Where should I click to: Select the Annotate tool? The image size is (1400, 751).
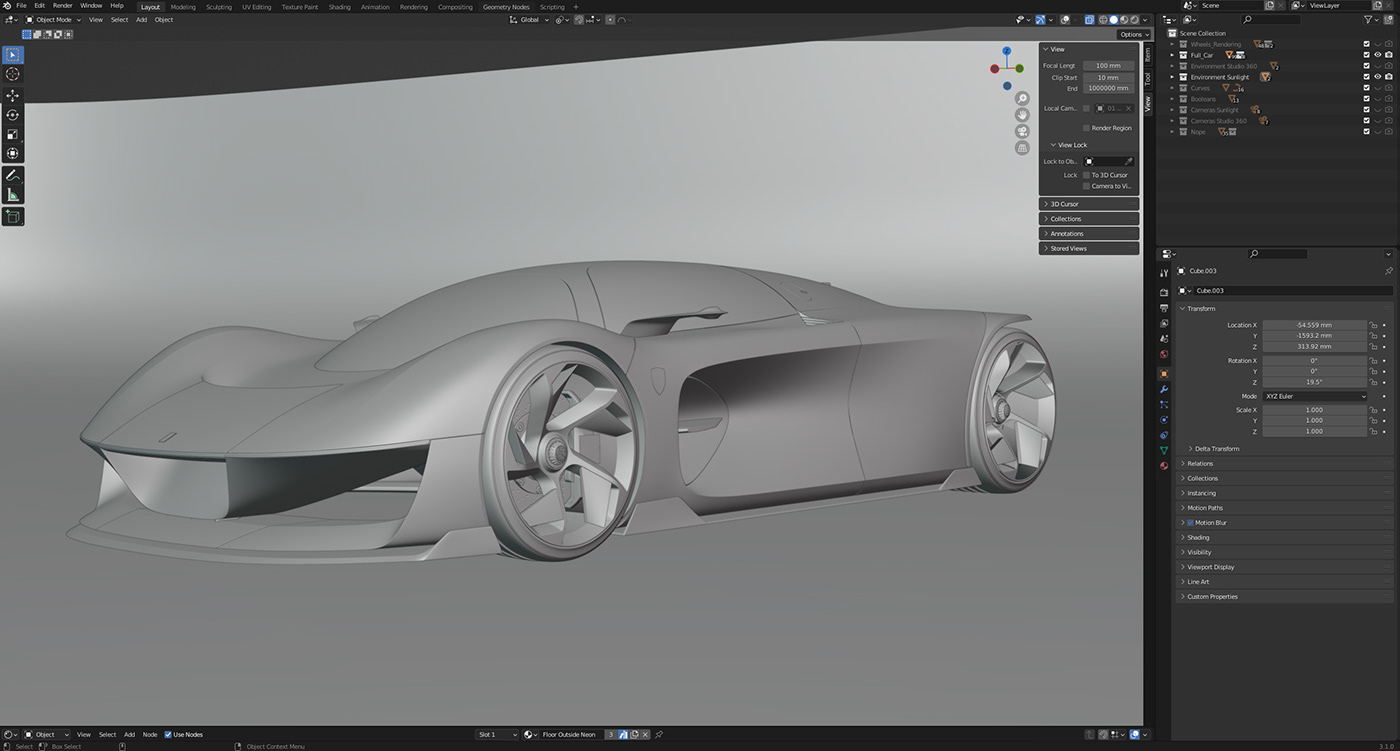[13, 174]
